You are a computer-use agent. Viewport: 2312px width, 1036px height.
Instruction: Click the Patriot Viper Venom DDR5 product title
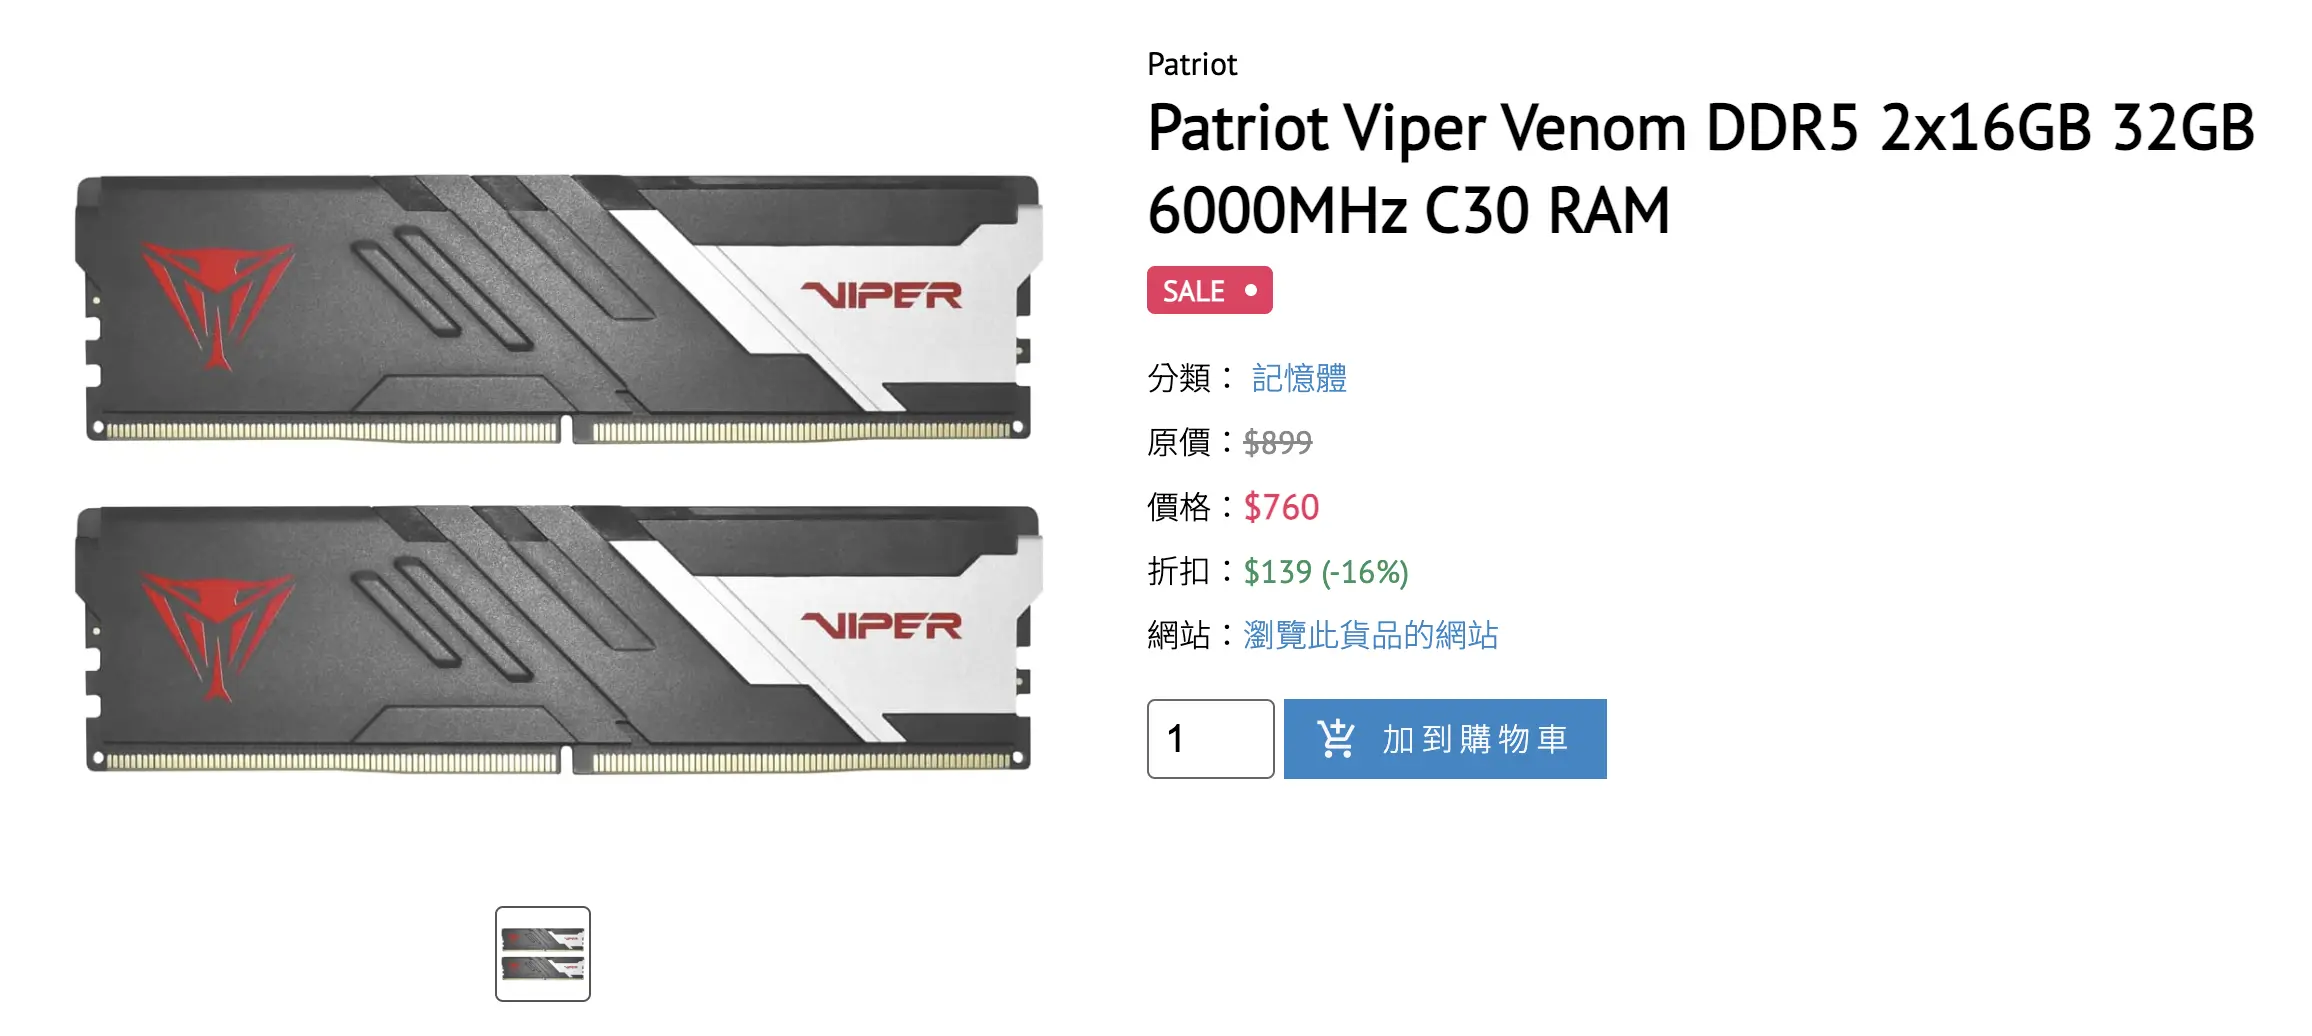coord(1700,169)
